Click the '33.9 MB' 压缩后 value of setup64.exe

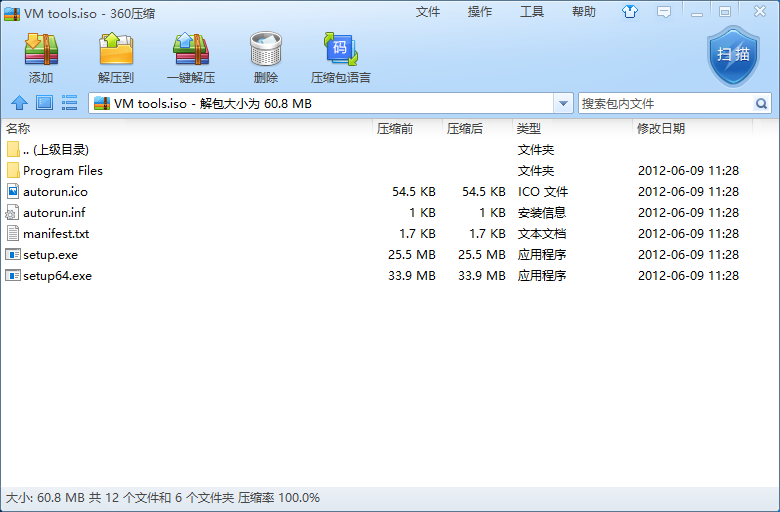pyautogui.click(x=482, y=275)
